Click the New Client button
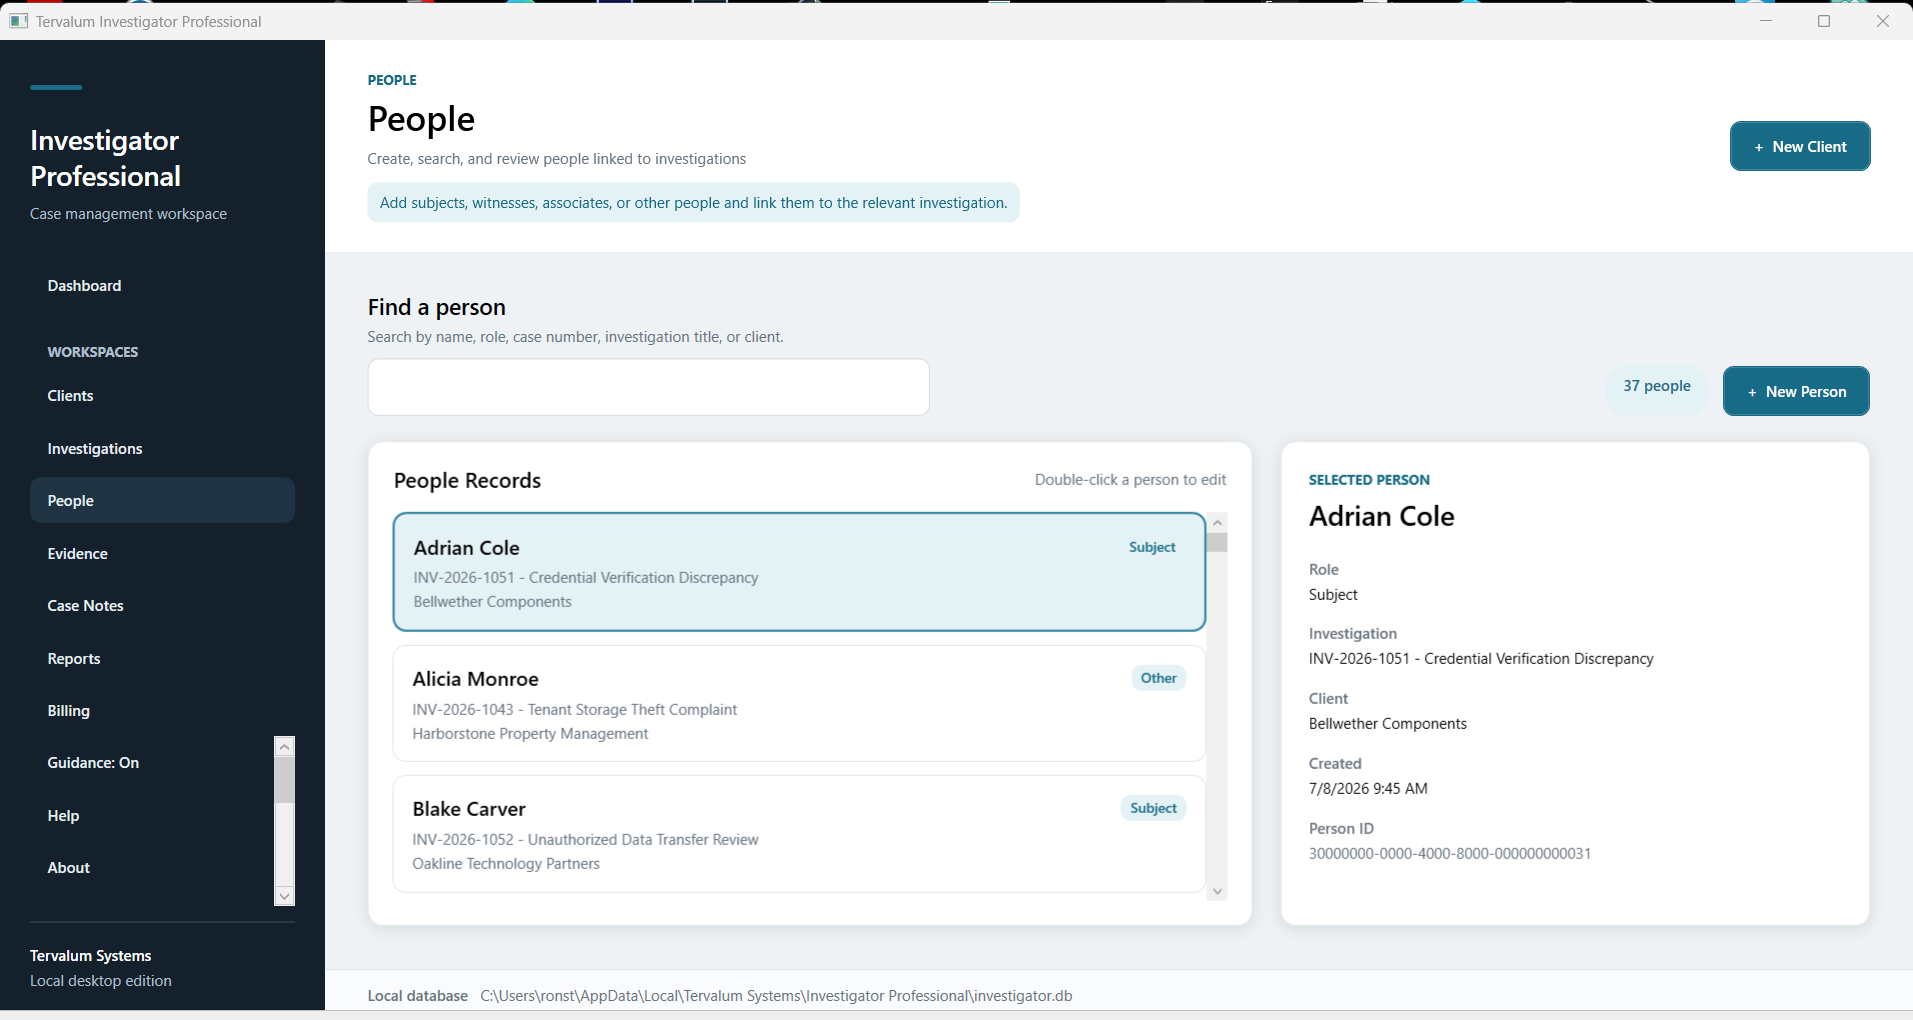This screenshot has height=1020, width=1913. 1800,146
